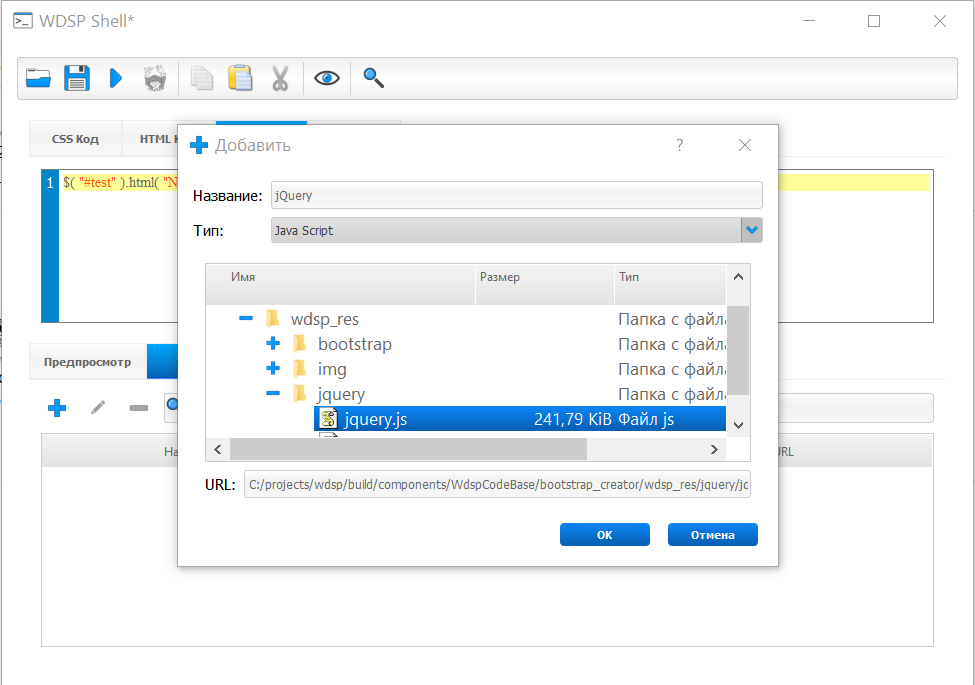975x685 pixels.
Task: Select the img folder row
Action: tap(466, 369)
